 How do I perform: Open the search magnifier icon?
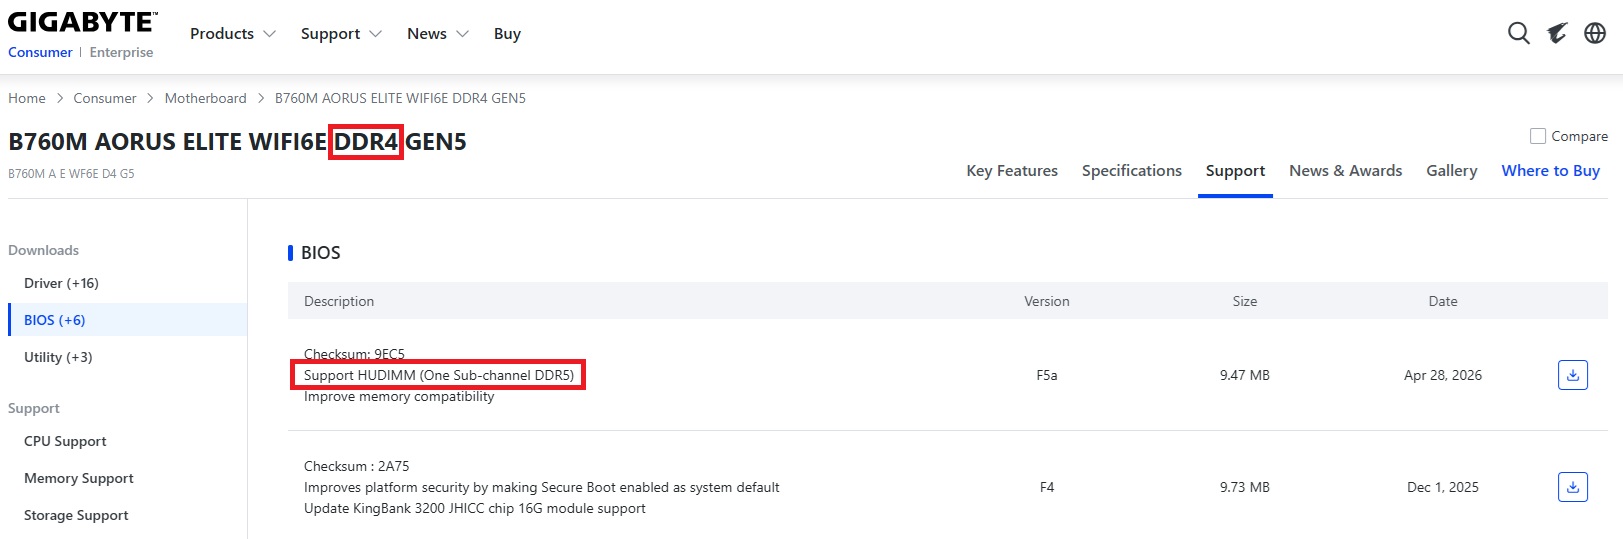click(1518, 33)
